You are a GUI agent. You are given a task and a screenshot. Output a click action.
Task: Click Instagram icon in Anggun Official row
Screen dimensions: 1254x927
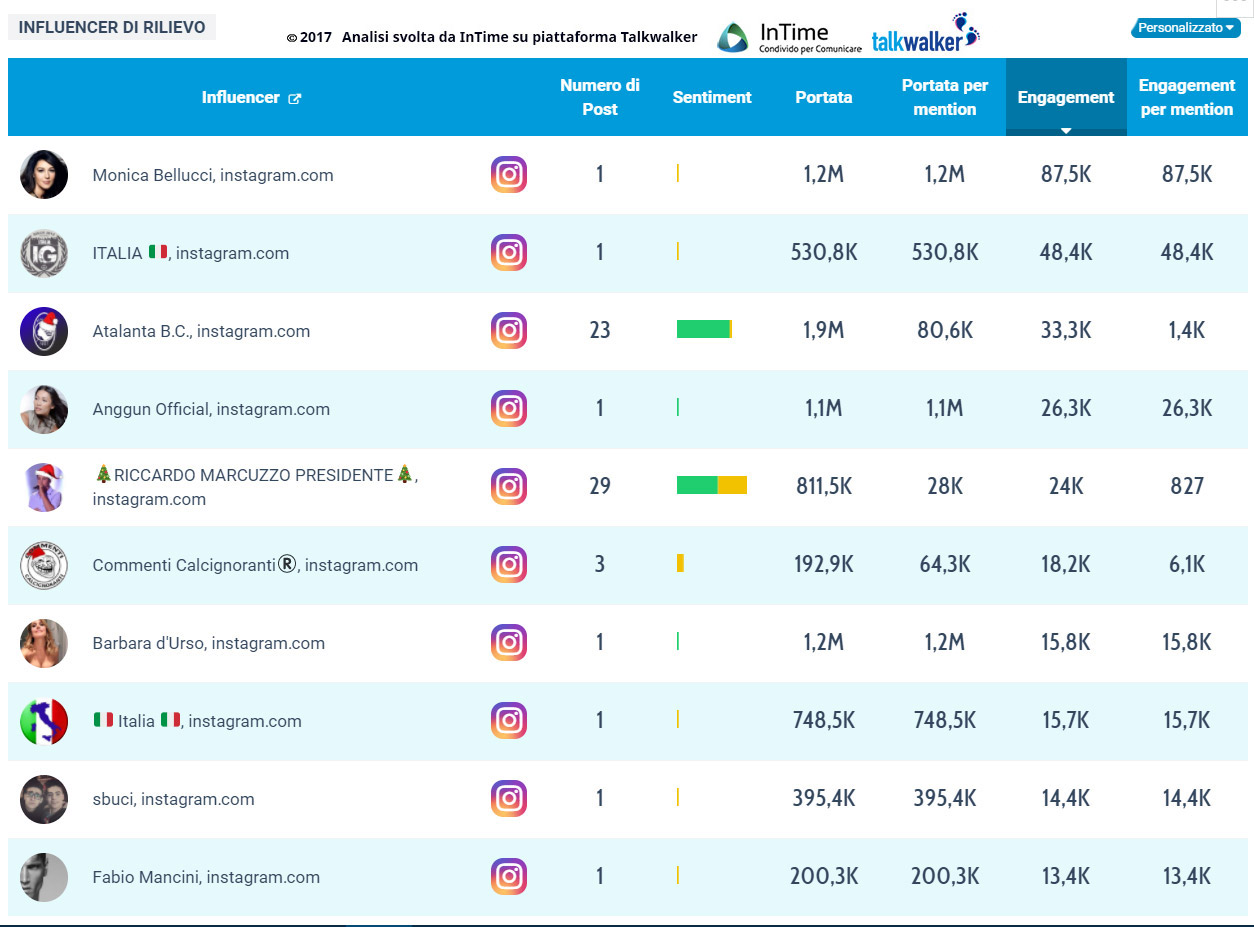[x=509, y=409]
